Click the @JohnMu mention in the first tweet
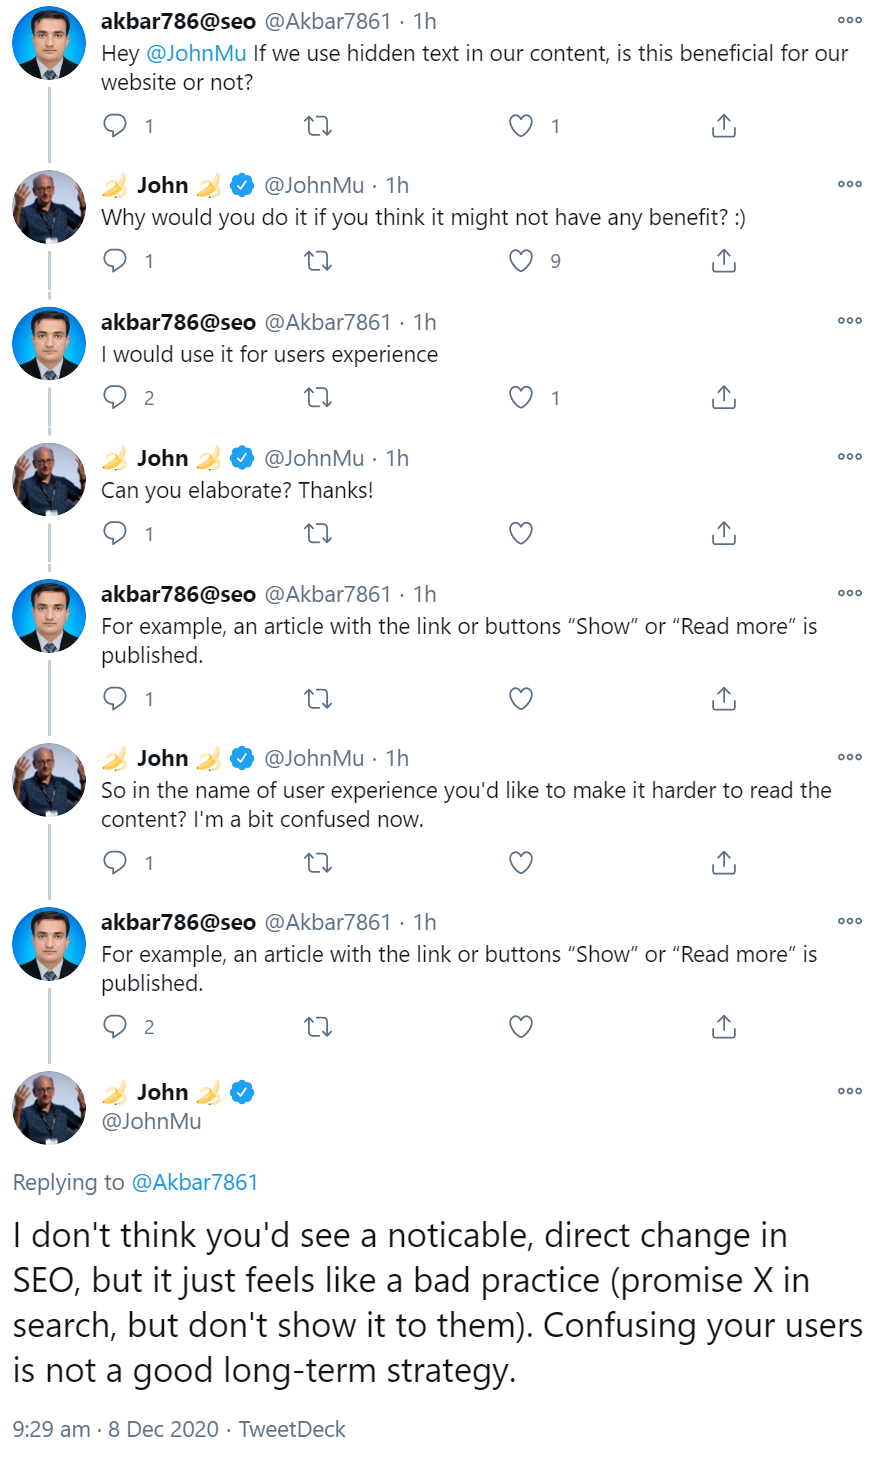The image size is (881, 1457). 196,53
